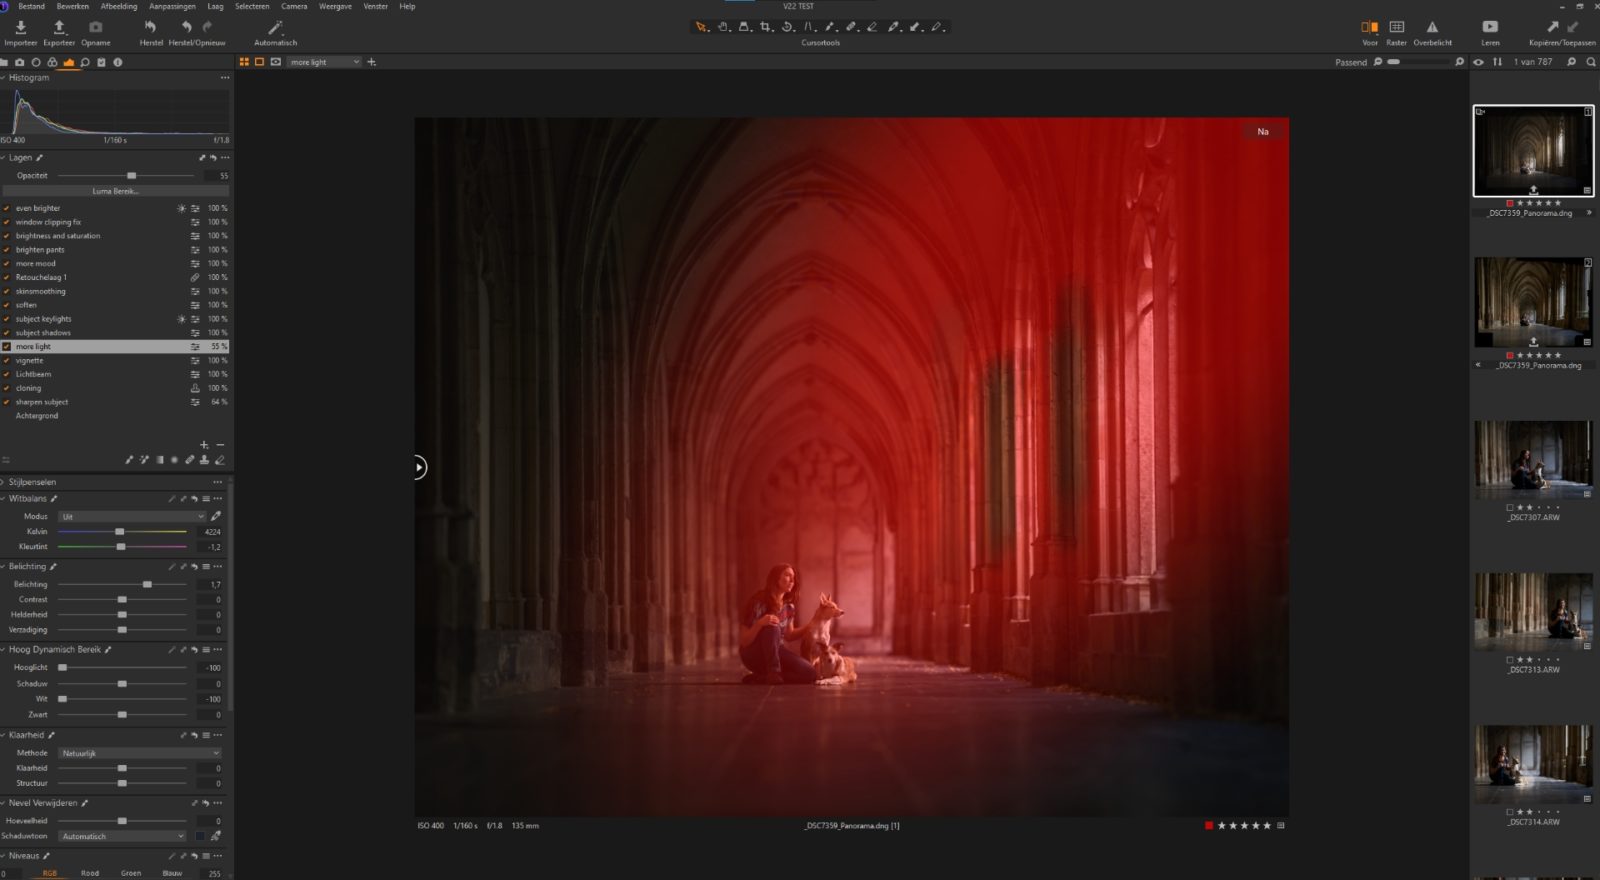Open the Witbalans Modus dropdown
This screenshot has height=880, width=1600.
tap(131, 517)
